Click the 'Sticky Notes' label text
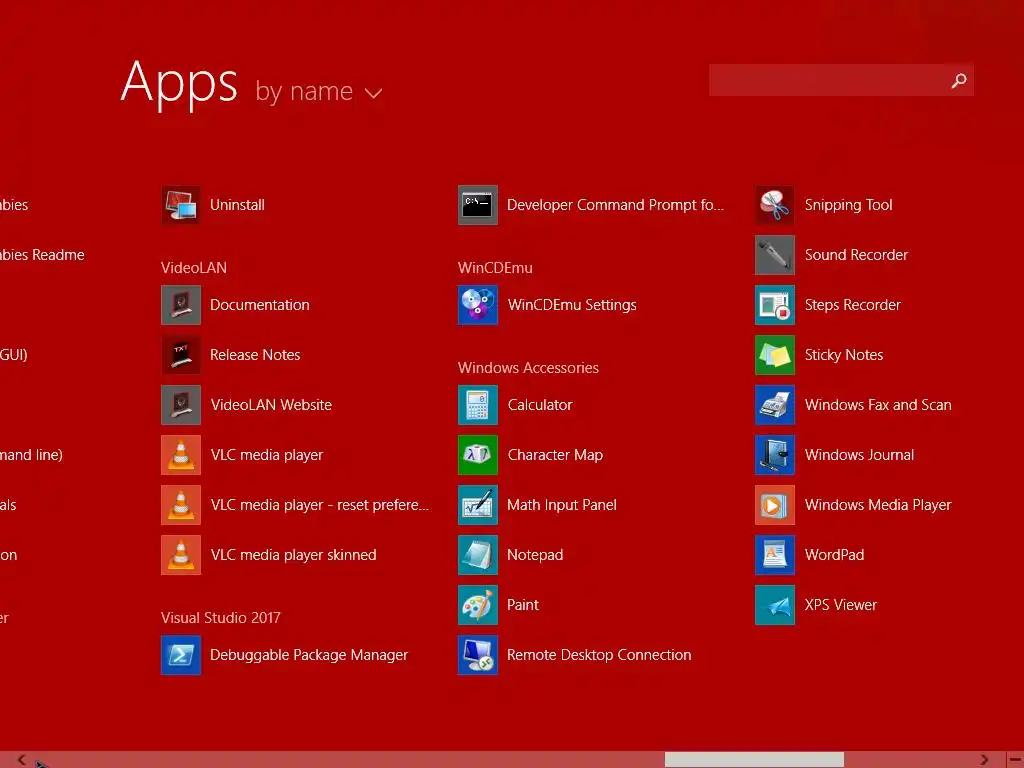1024x768 pixels. point(844,355)
